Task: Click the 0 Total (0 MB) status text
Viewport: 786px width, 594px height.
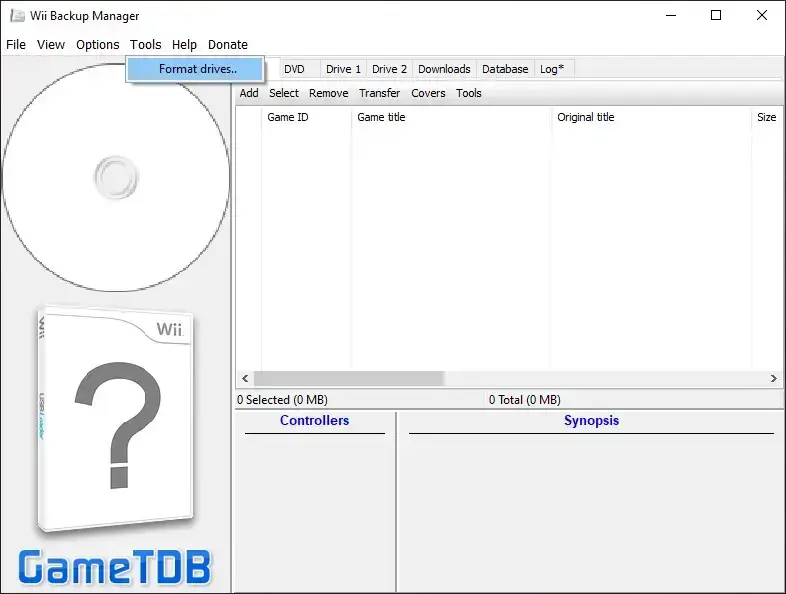Action: [525, 400]
